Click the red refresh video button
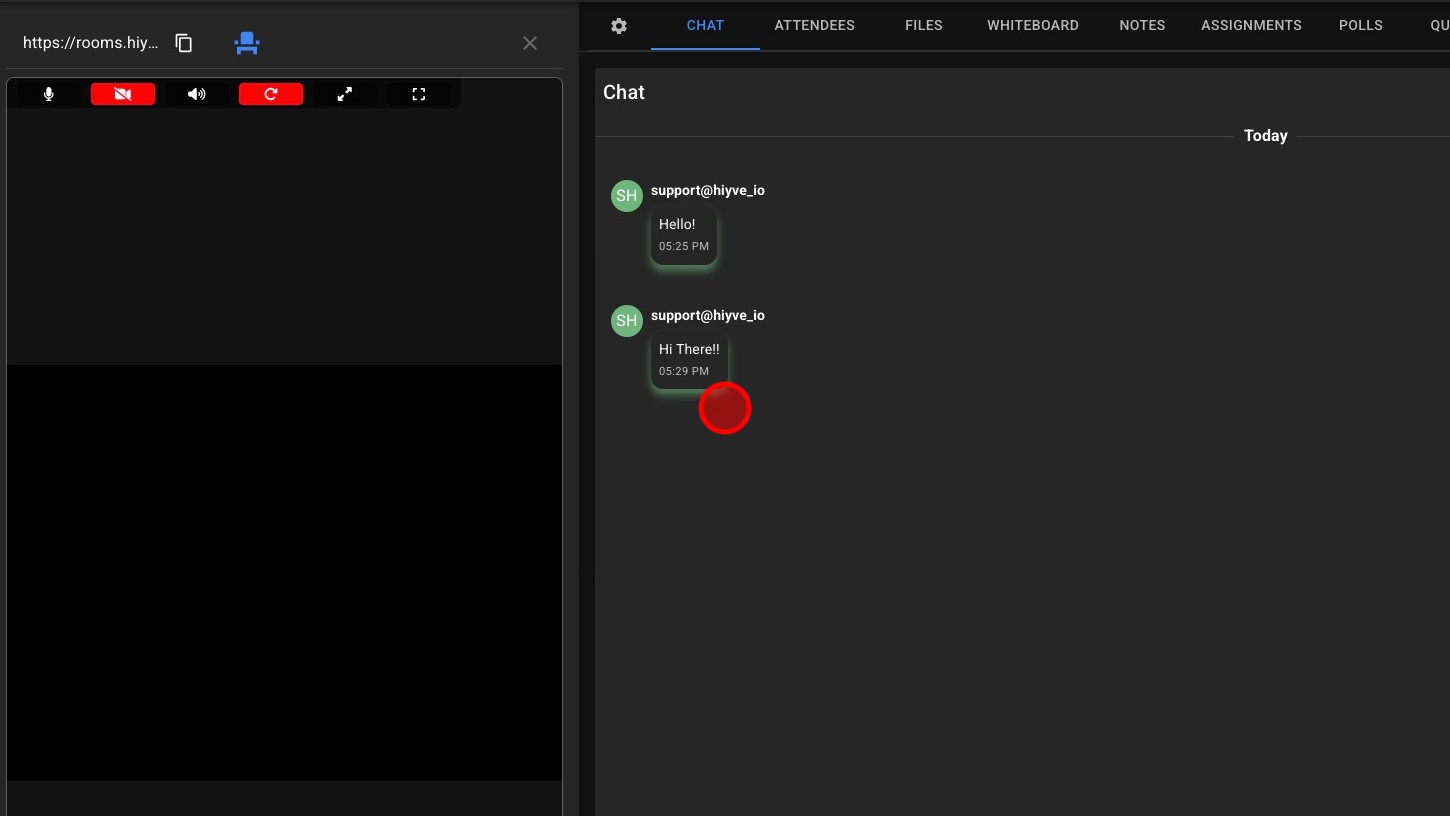 tap(271, 94)
